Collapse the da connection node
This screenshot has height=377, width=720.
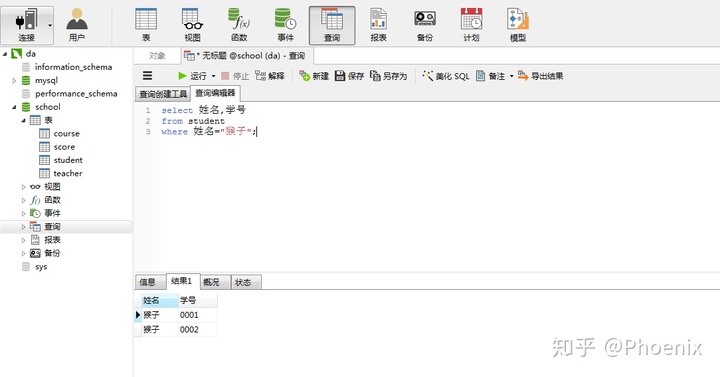[x=5, y=54]
